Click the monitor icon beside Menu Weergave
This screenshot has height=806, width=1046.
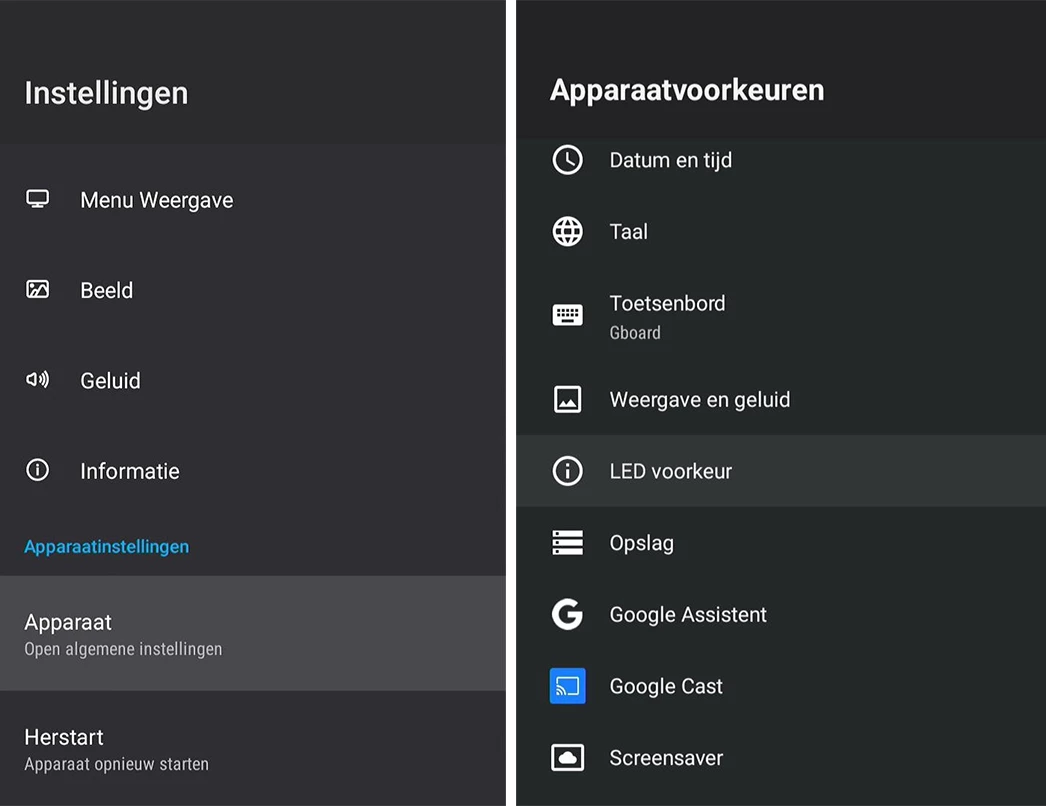coord(37,199)
